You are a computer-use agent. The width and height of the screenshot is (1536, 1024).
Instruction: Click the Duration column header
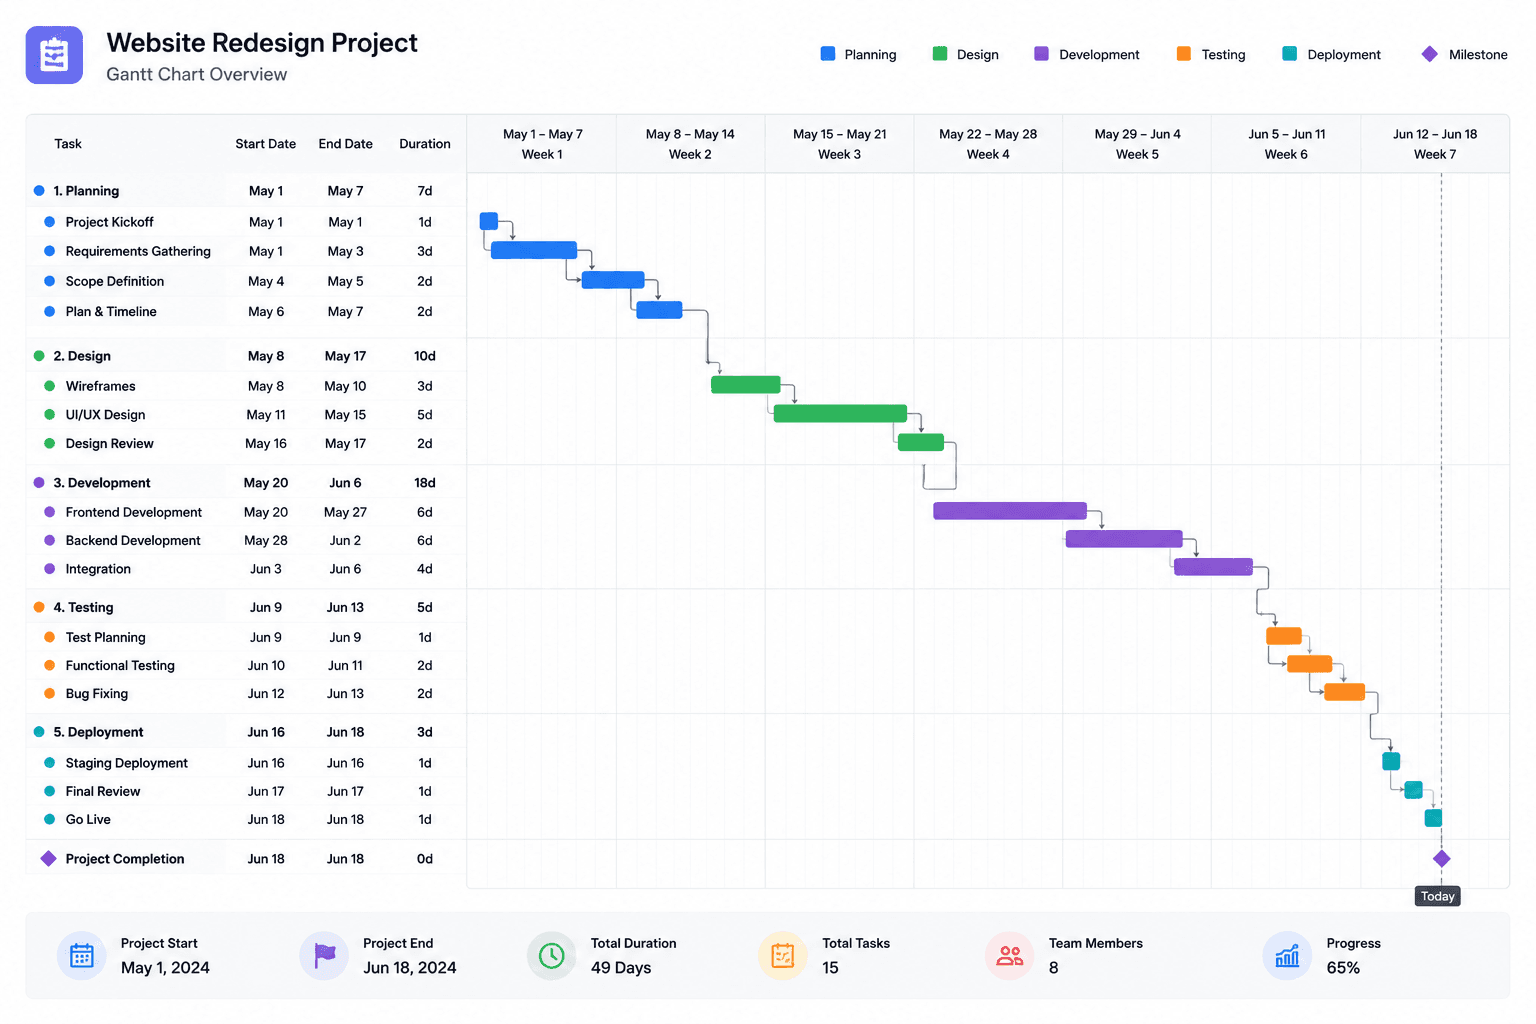click(425, 144)
